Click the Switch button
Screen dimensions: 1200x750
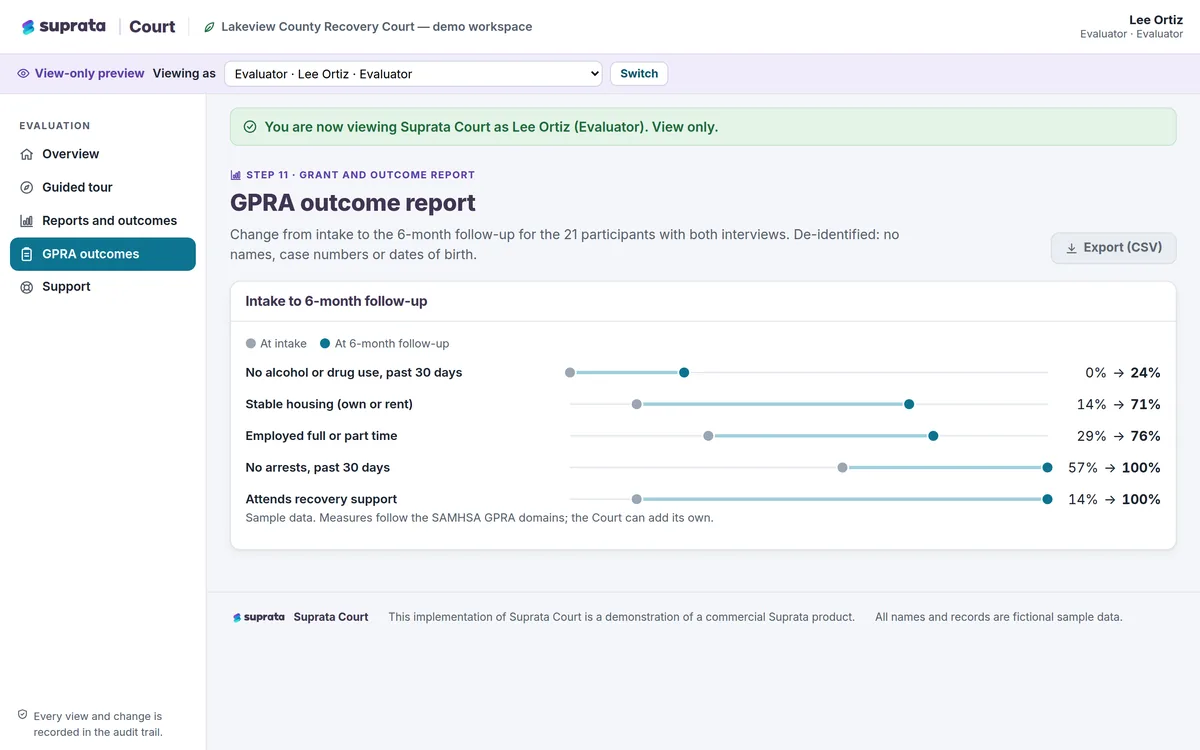tap(639, 74)
